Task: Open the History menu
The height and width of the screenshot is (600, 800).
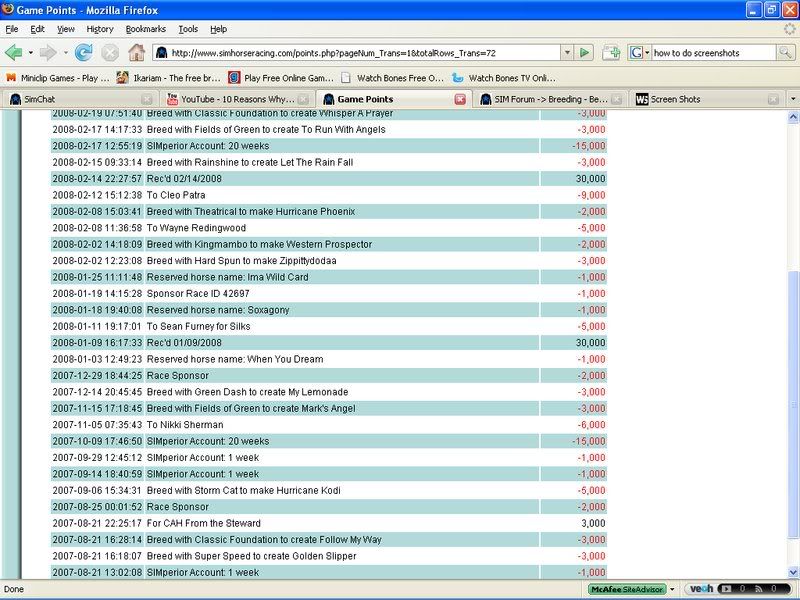Action: 100,29
